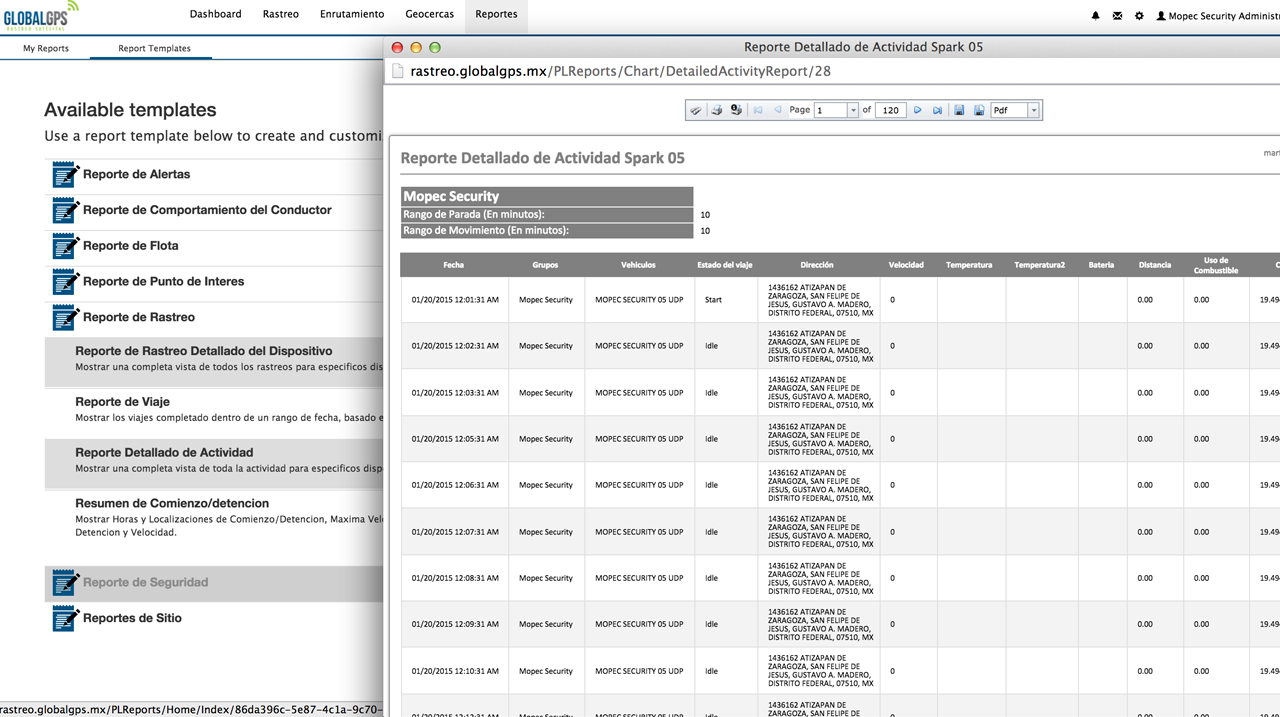Open the messages envelope icon
Screen dimensions: 1280x717
pos(1117,15)
